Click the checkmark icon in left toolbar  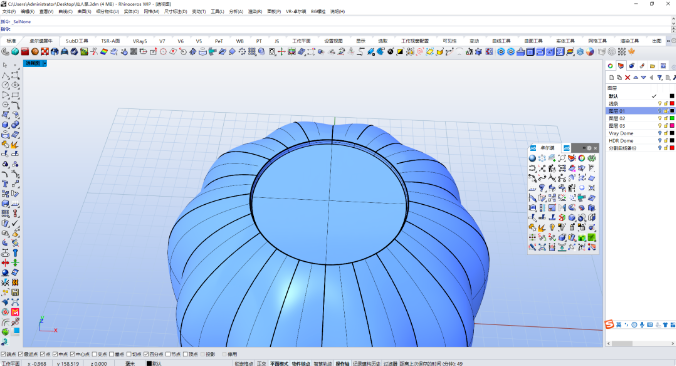(x=16, y=223)
